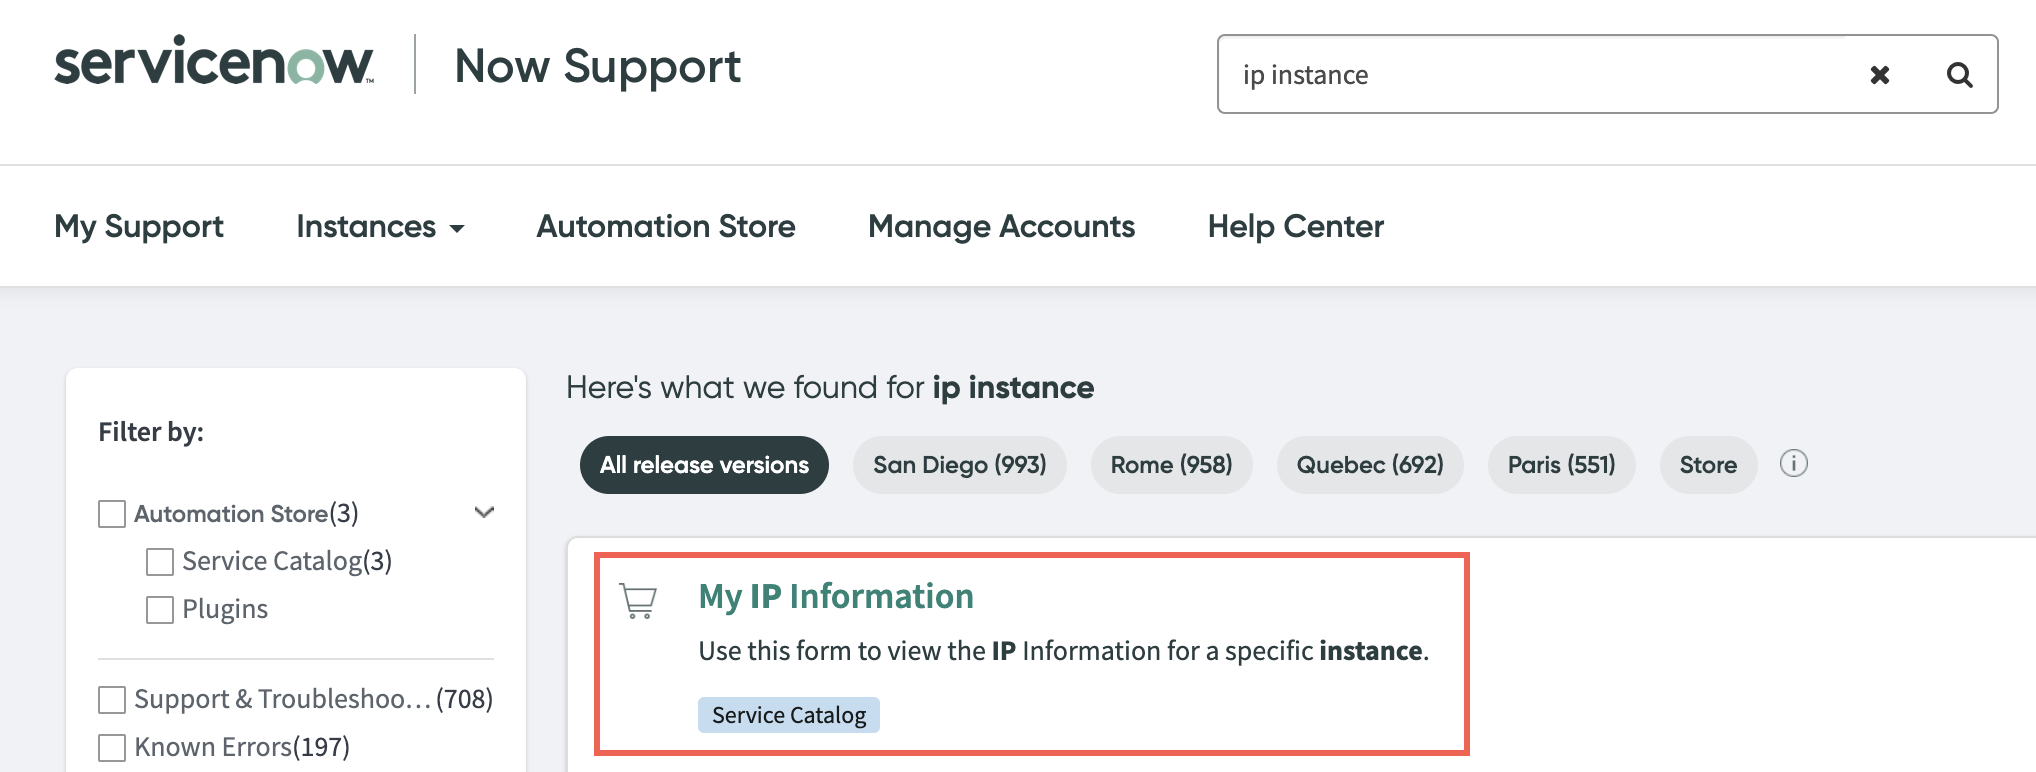Tick the Support & Troubleshooting checkbox
Image resolution: width=2036 pixels, height=772 pixels.
coord(112,700)
